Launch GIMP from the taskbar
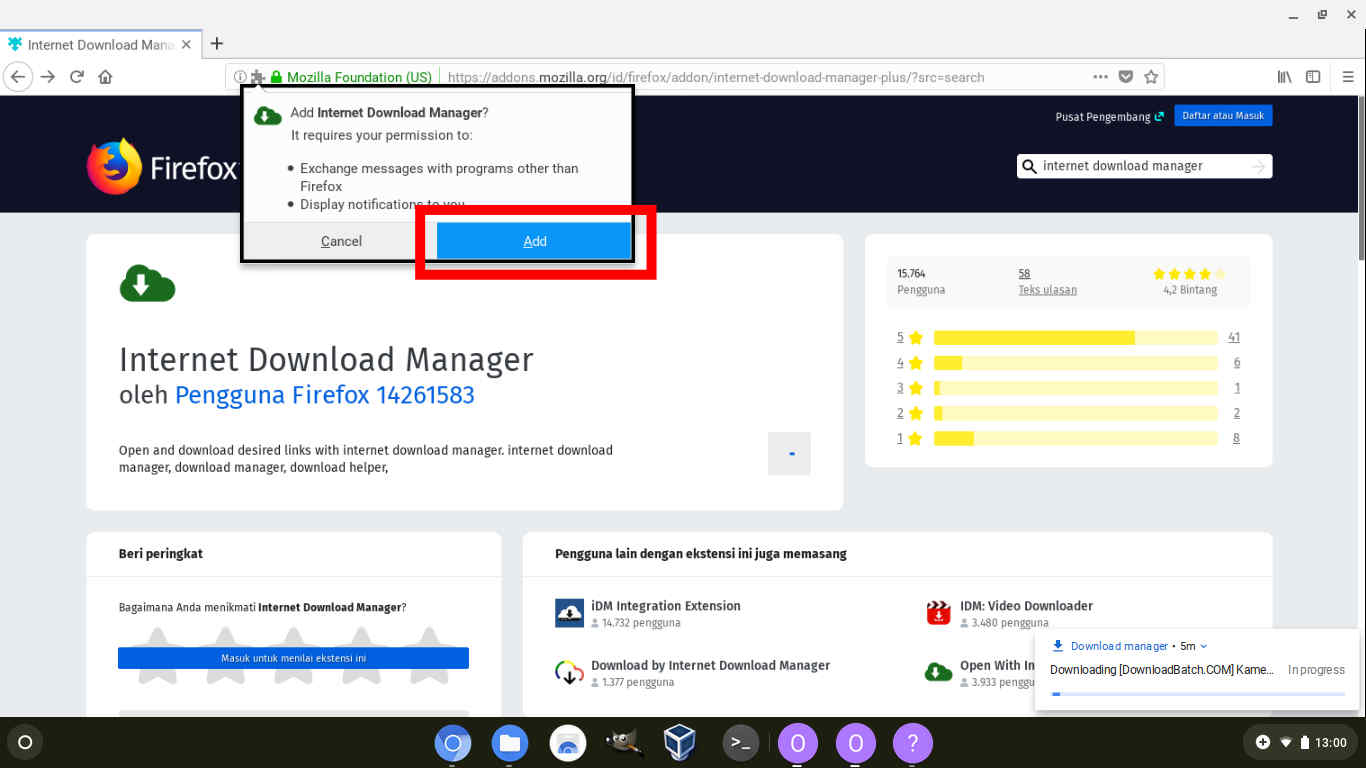 pyautogui.click(x=624, y=743)
